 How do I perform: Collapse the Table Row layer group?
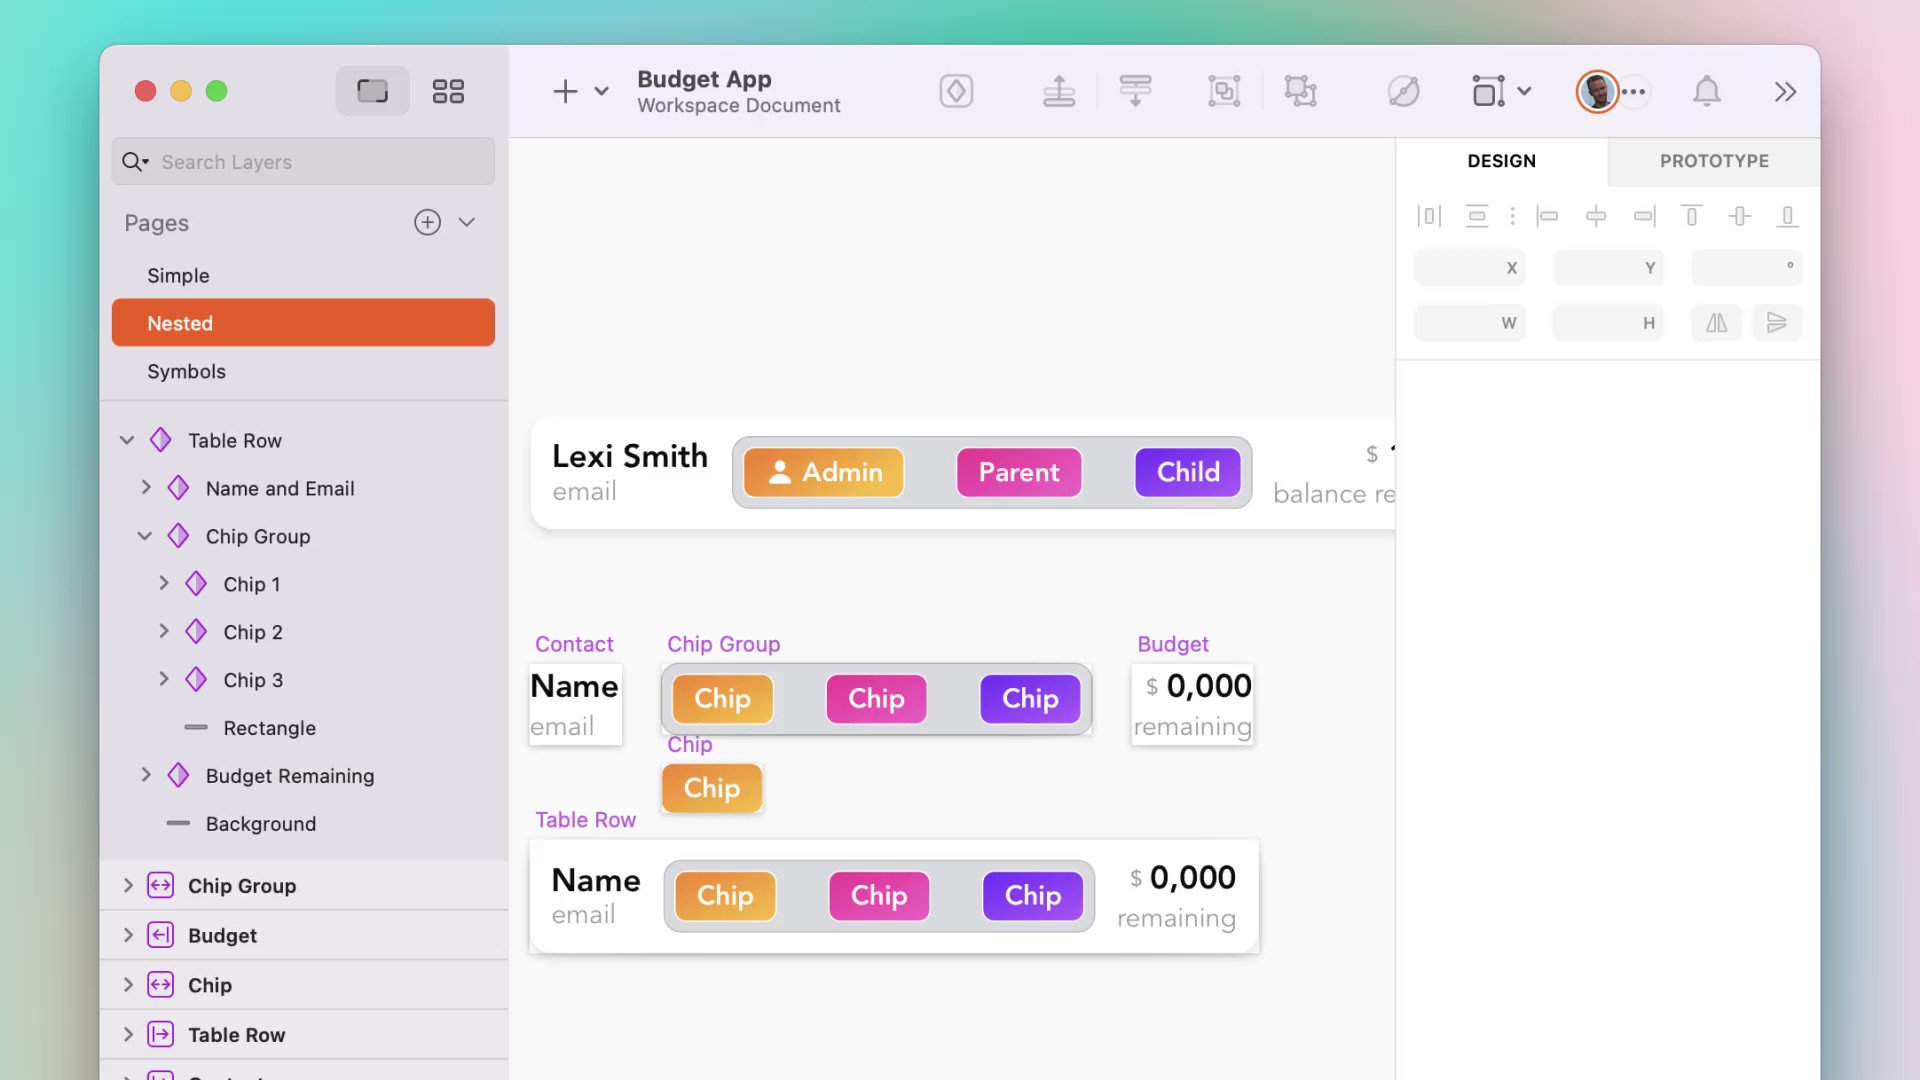pyautogui.click(x=127, y=440)
